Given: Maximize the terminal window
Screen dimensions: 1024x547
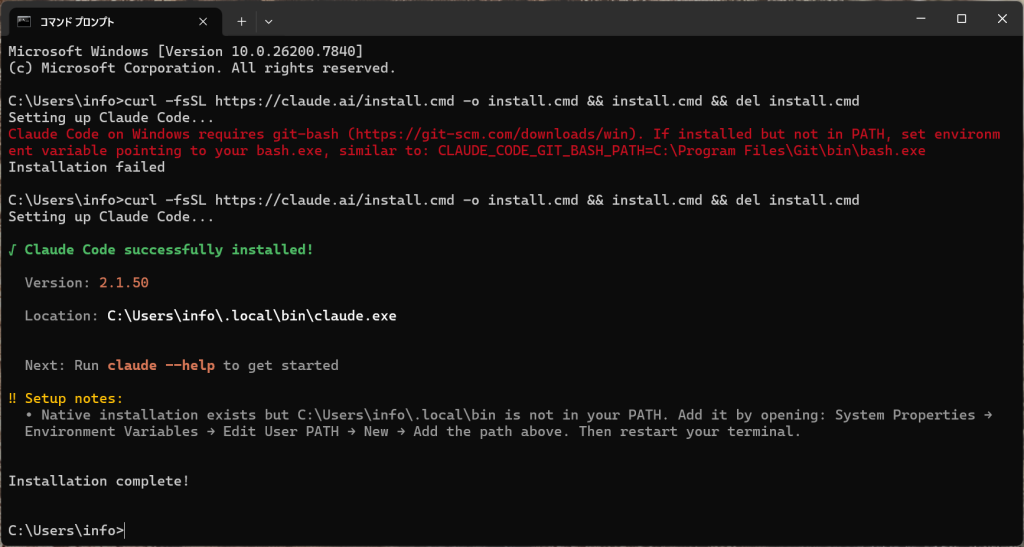Looking at the screenshot, I should point(961,19).
